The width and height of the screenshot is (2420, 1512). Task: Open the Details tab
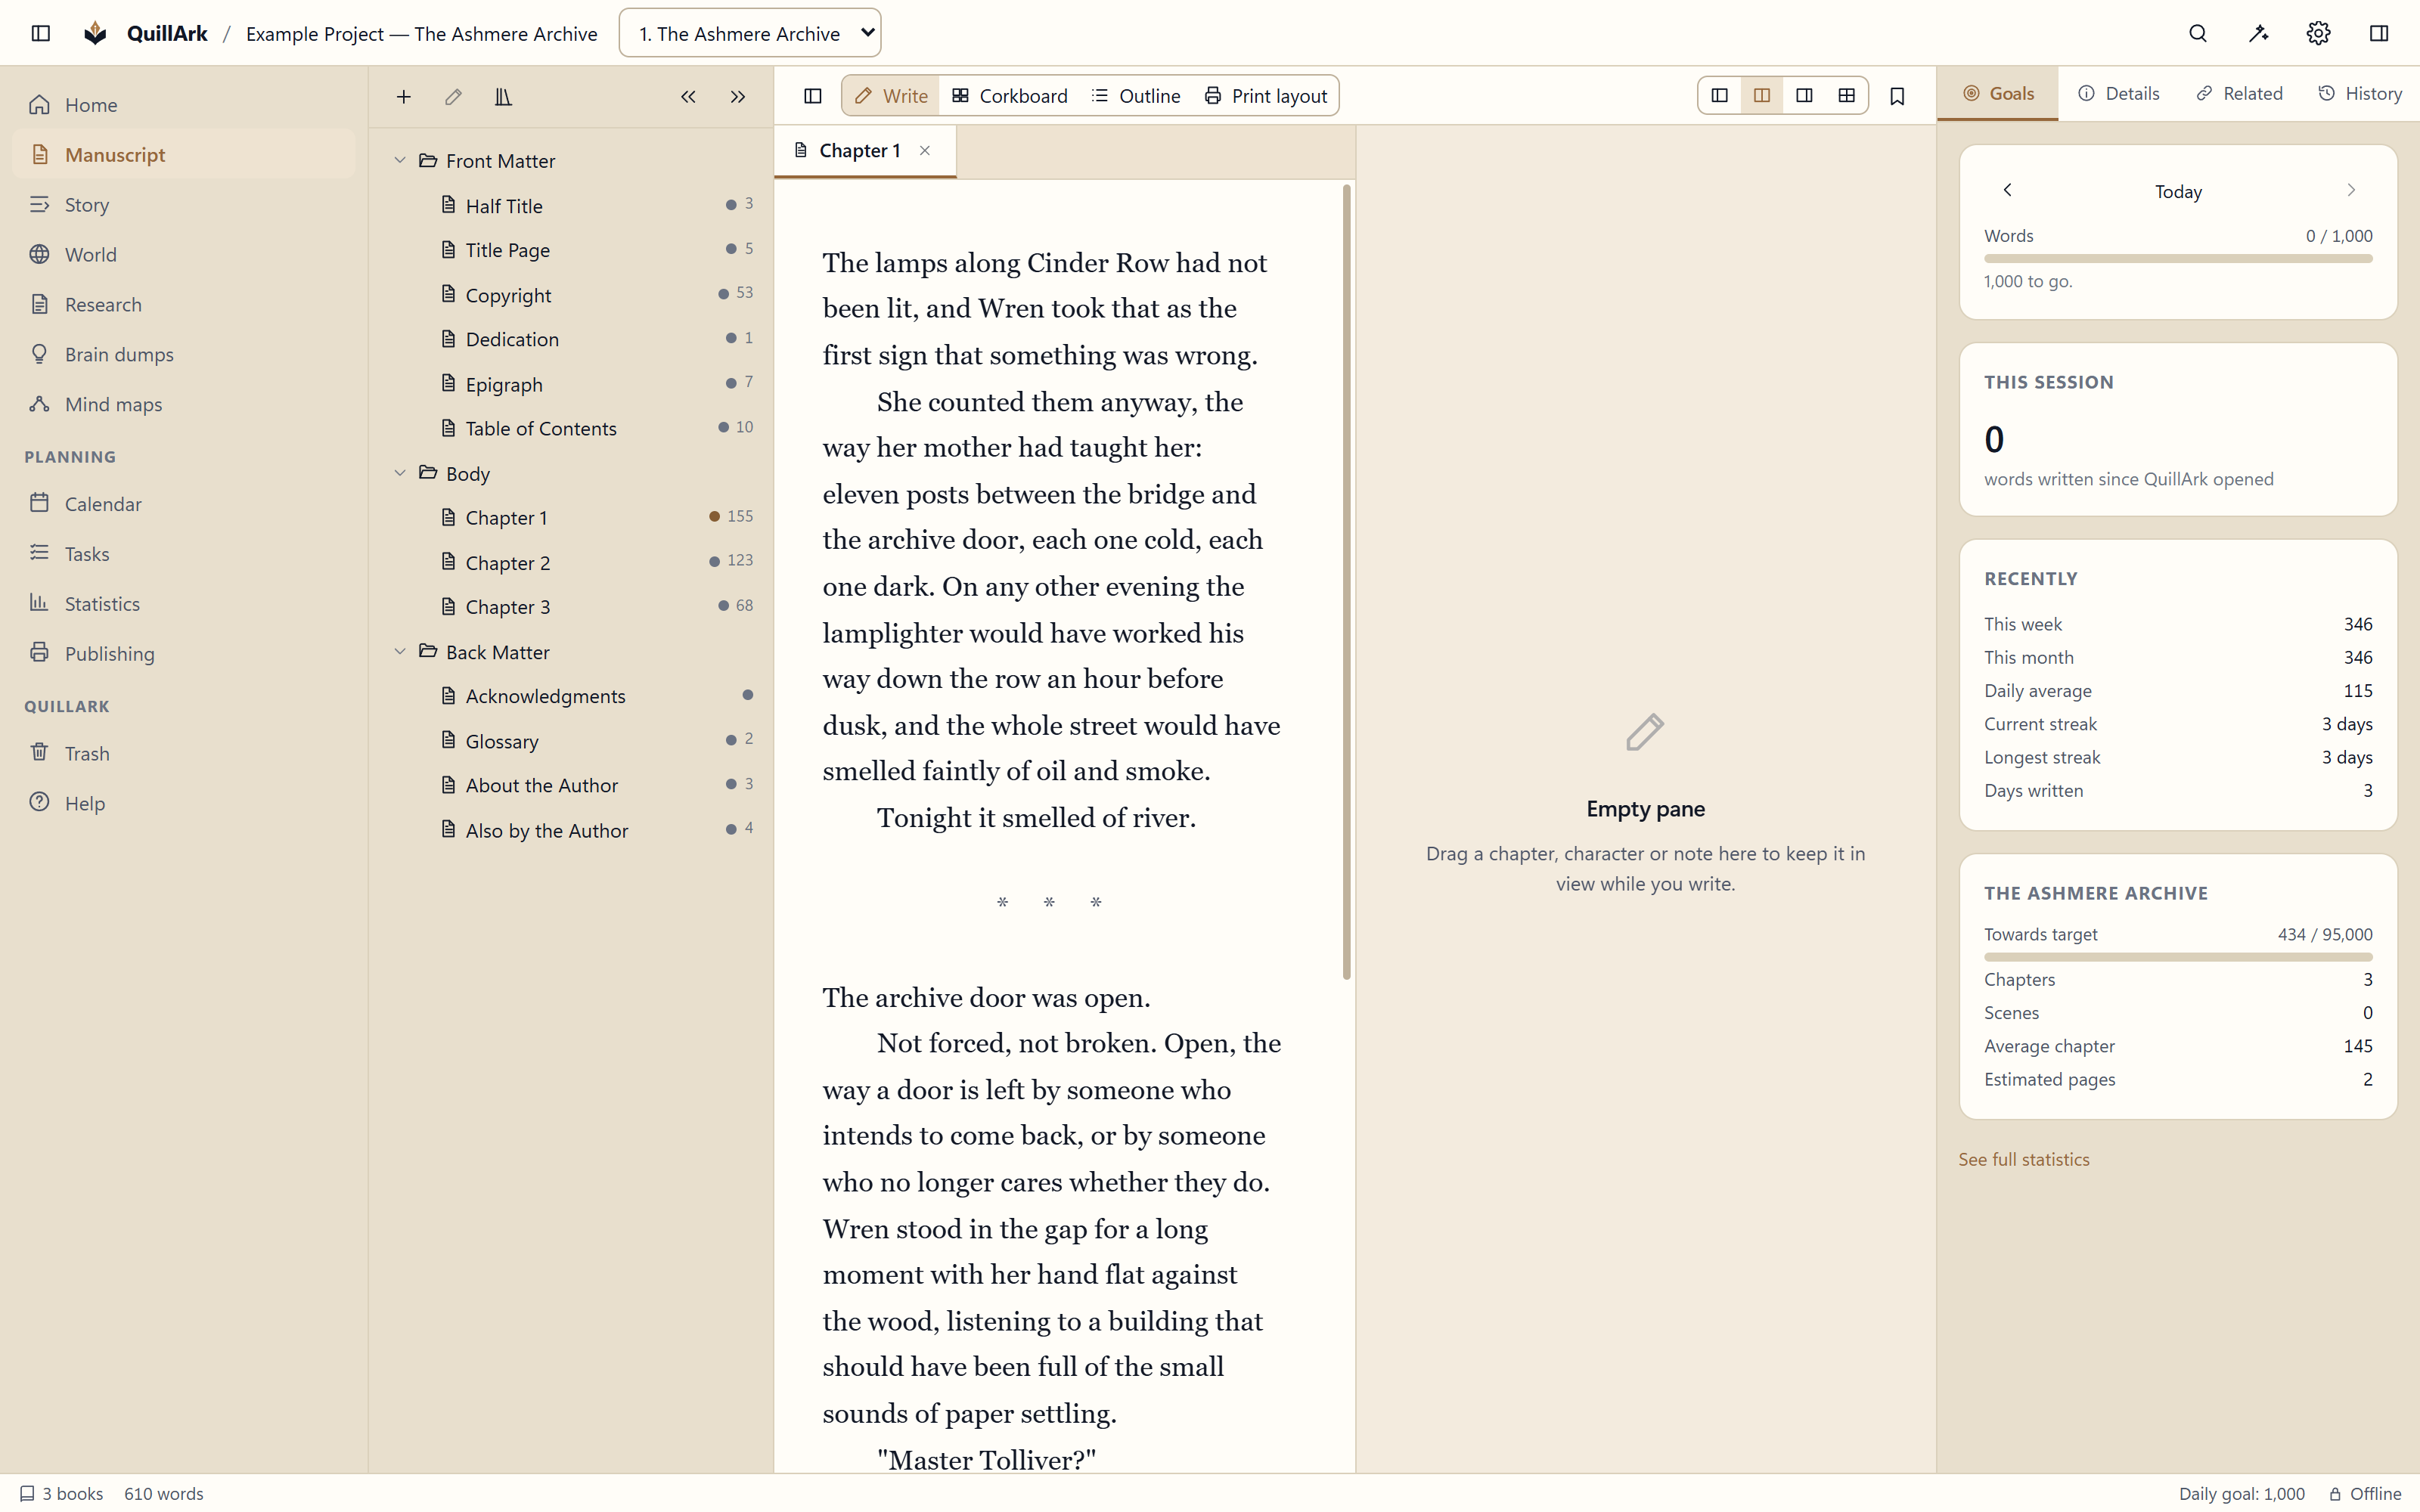pyautogui.click(x=2119, y=93)
